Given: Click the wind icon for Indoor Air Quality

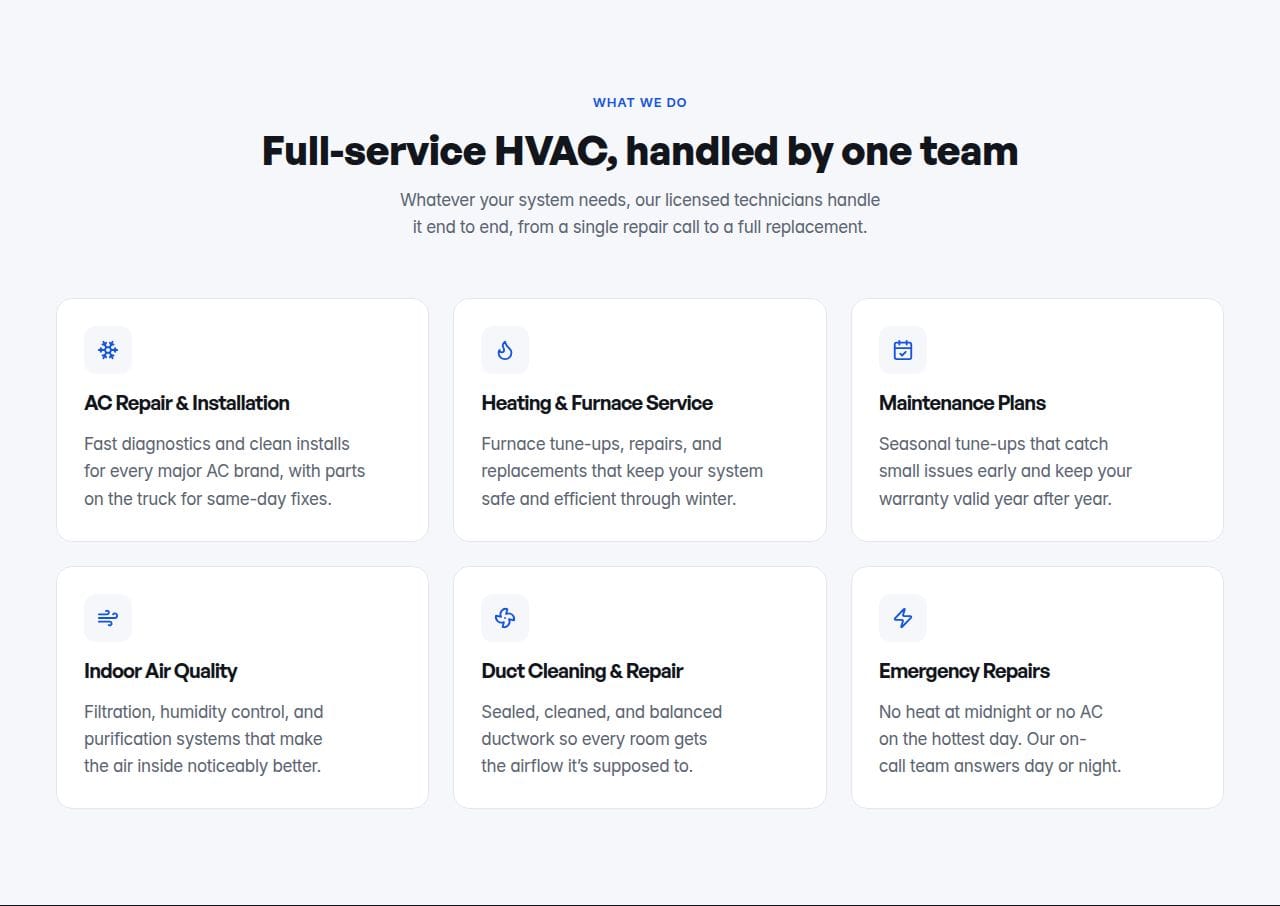Looking at the screenshot, I should point(108,618).
